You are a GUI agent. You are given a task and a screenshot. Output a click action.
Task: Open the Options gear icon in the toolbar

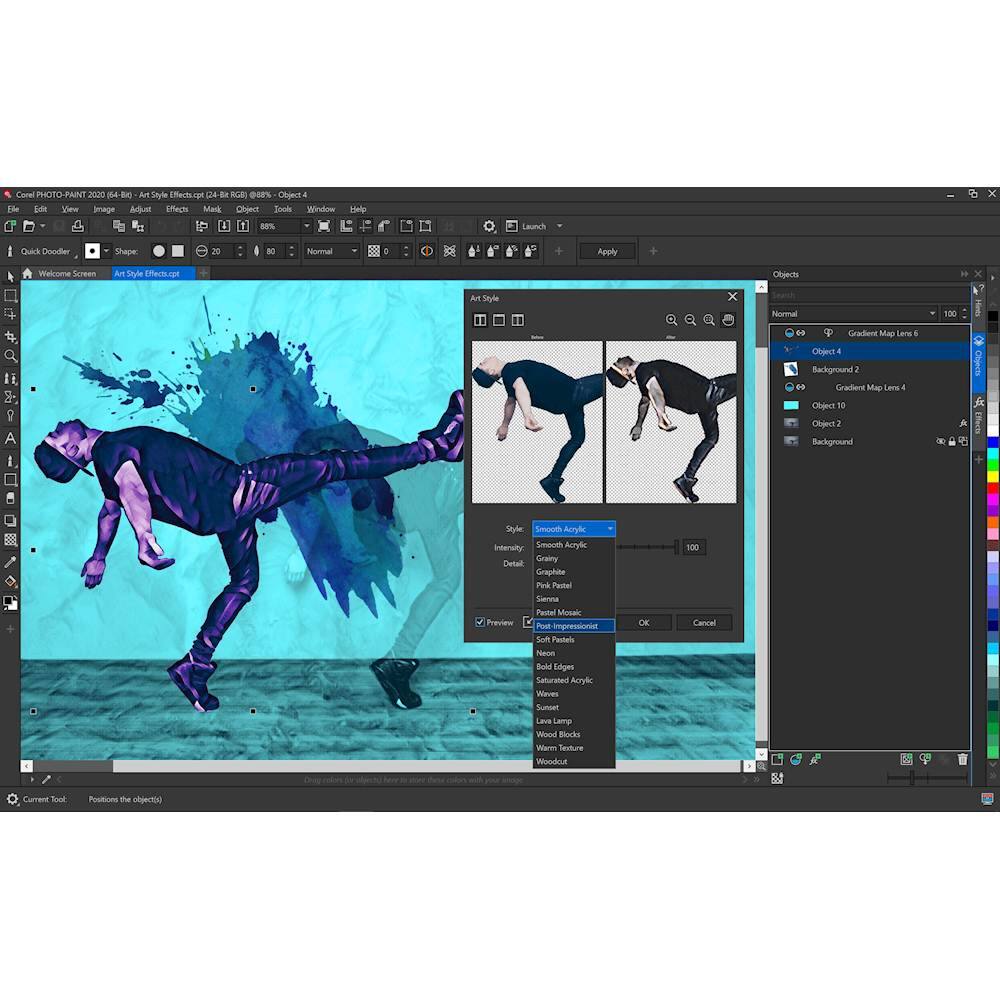[489, 226]
